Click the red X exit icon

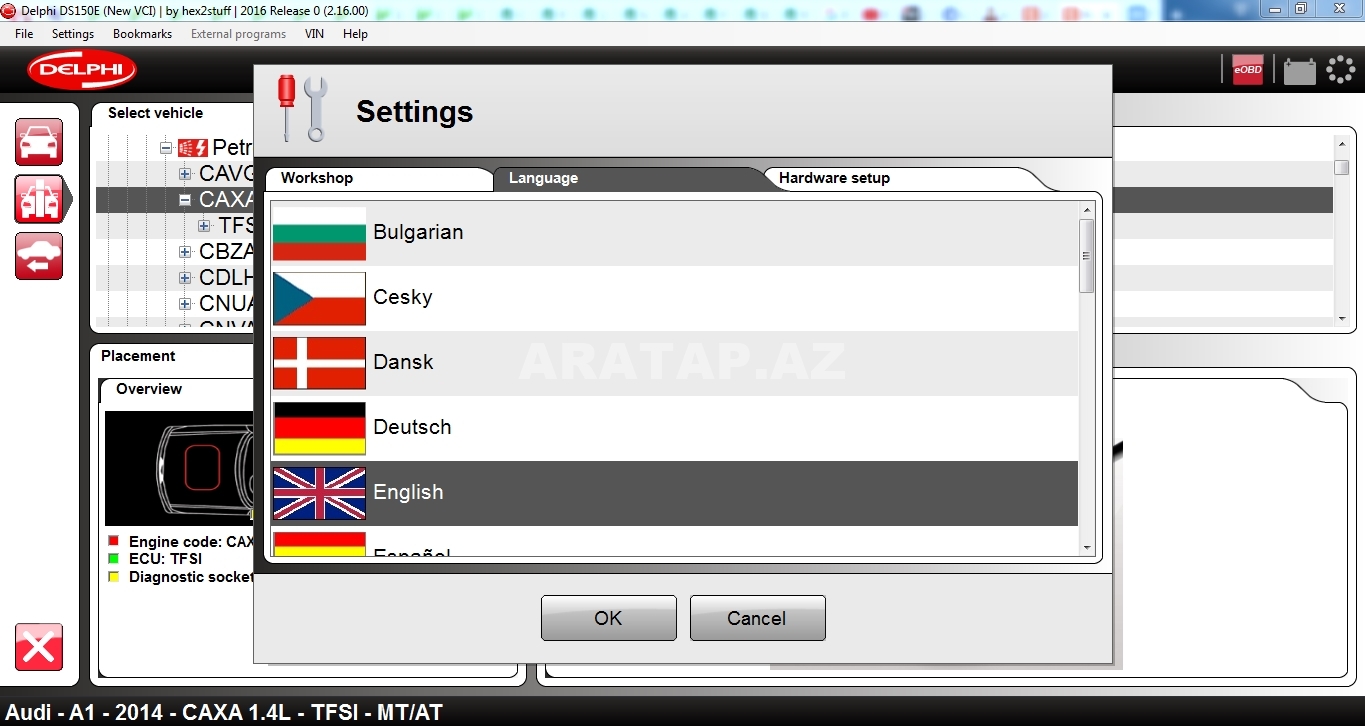(39, 647)
